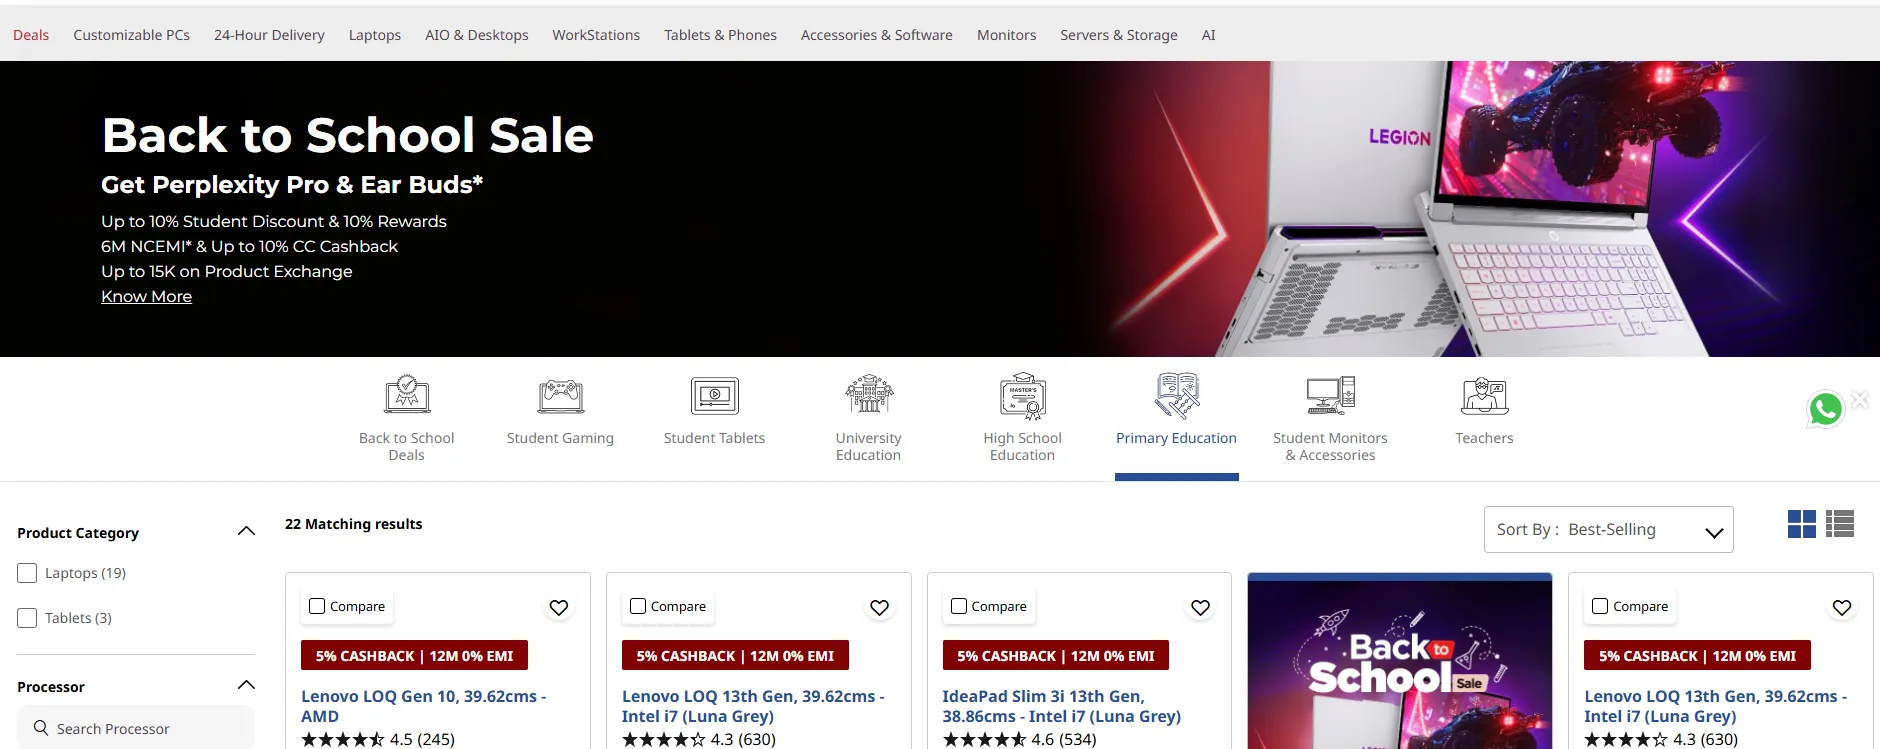
Task: Check Compare for Lenovo LOQ Gen 10 AMD
Action: 317,606
